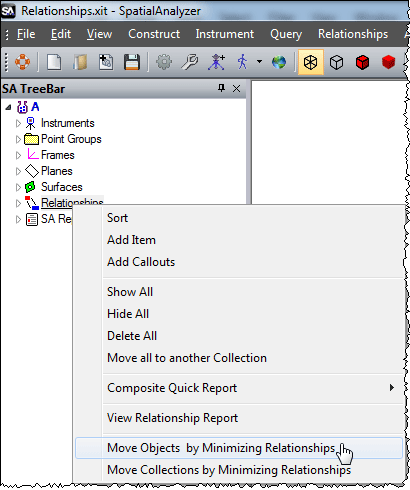Select the Point Groups label in tree
Screen dimensions: 410x490
tap(71, 139)
